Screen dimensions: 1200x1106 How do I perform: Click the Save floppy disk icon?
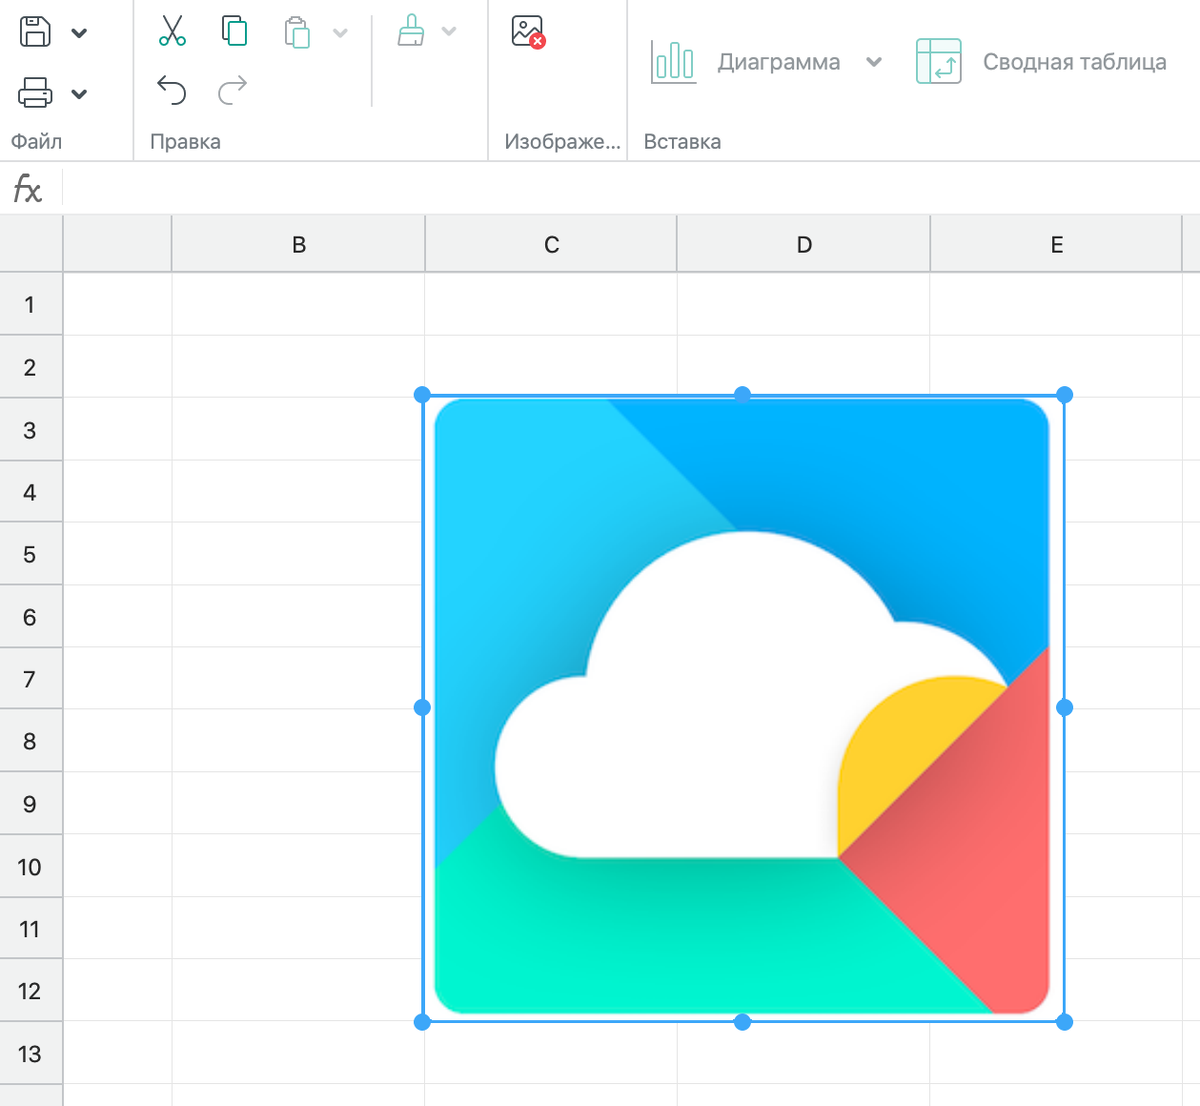coord(35,32)
